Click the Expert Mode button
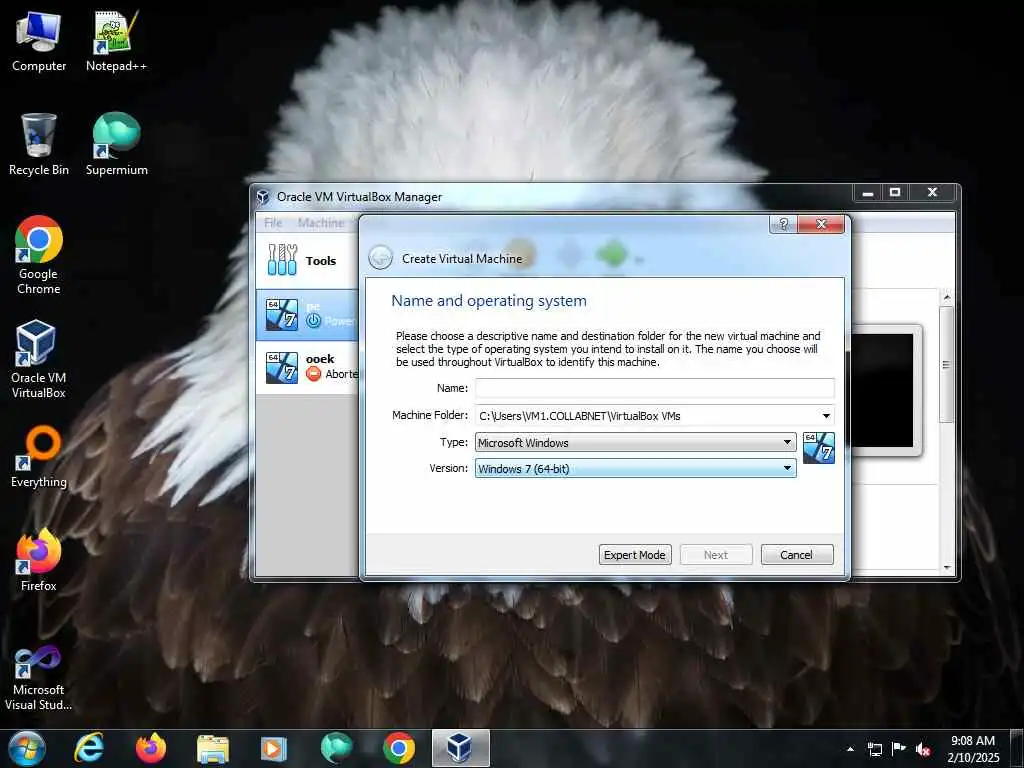1024x768 pixels. click(635, 554)
